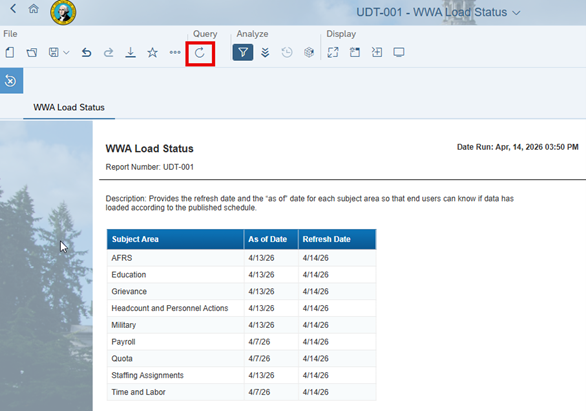This screenshot has width=586, height=411.
Task: Select the Military subject area cell
Action: pos(175,325)
